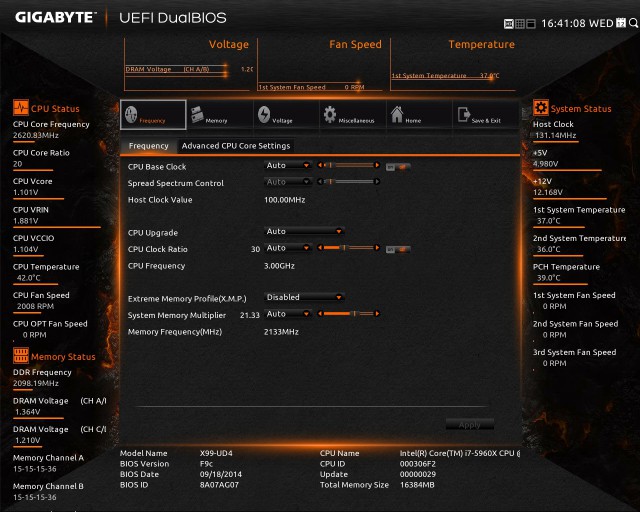Click the Spread Spectrum Control slider track
The image size is (640, 512).
click(x=349, y=181)
